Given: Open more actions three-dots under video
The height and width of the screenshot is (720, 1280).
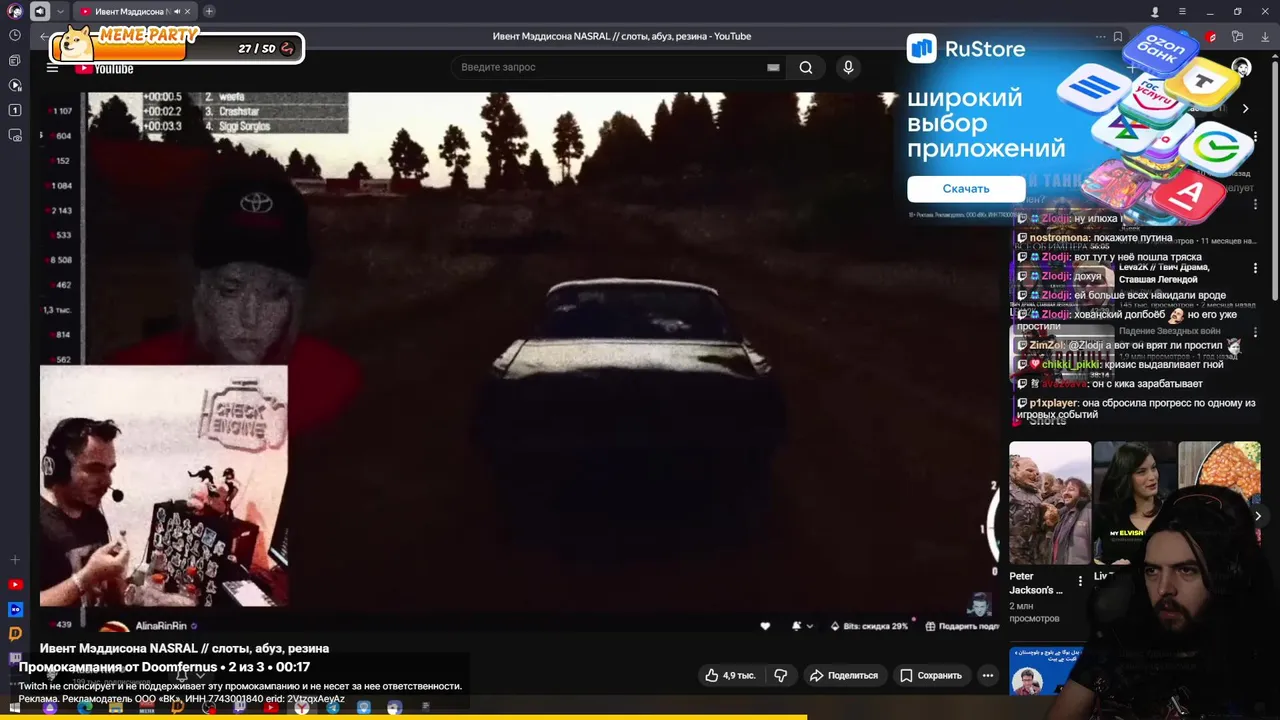Looking at the screenshot, I should tap(988, 675).
